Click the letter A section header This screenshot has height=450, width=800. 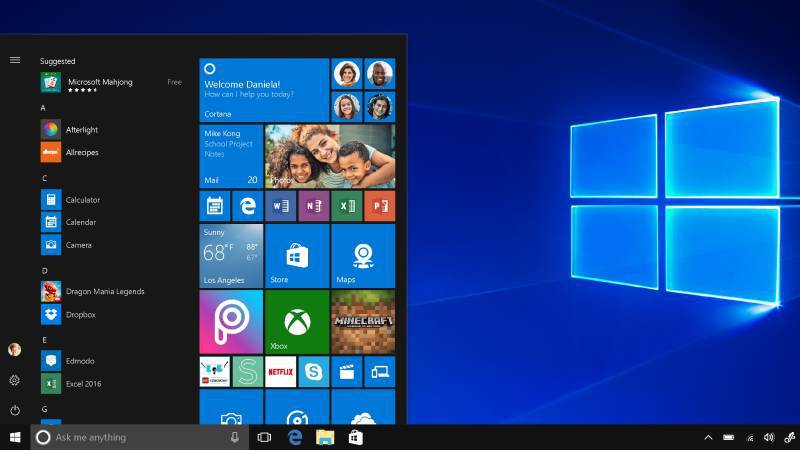43,108
